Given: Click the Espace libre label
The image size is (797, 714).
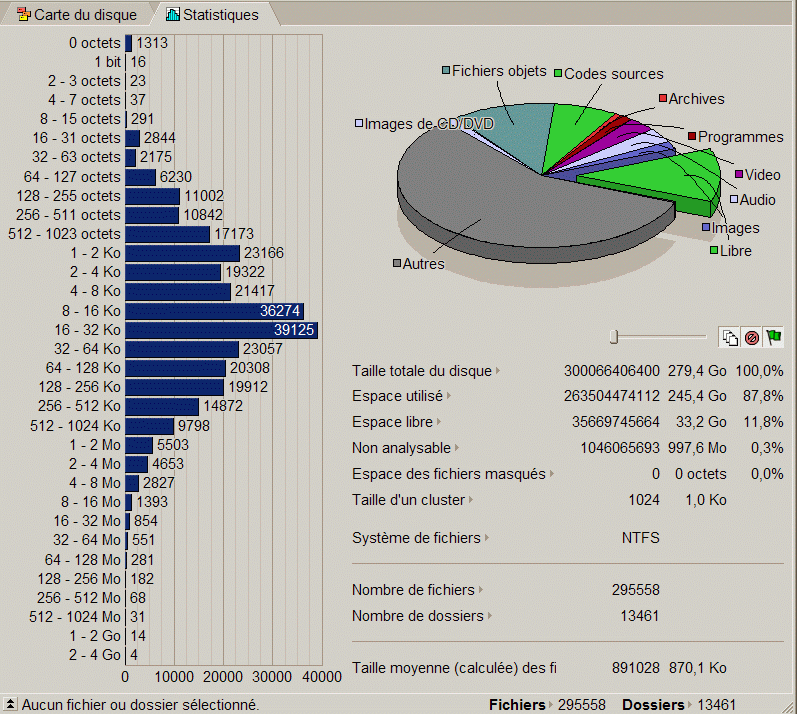Looking at the screenshot, I should (x=391, y=422).
